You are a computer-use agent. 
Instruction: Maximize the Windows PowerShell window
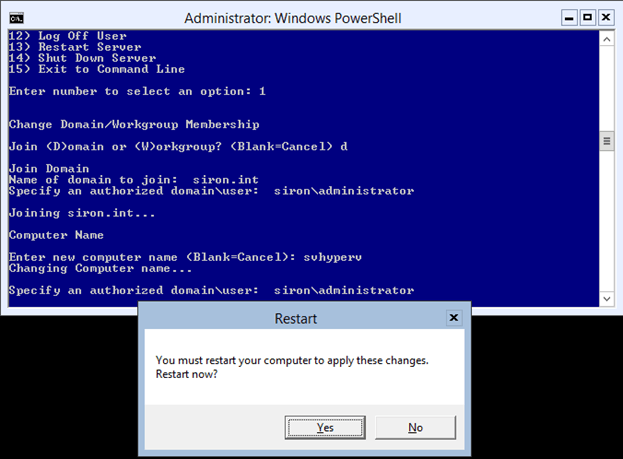point(587,17)
